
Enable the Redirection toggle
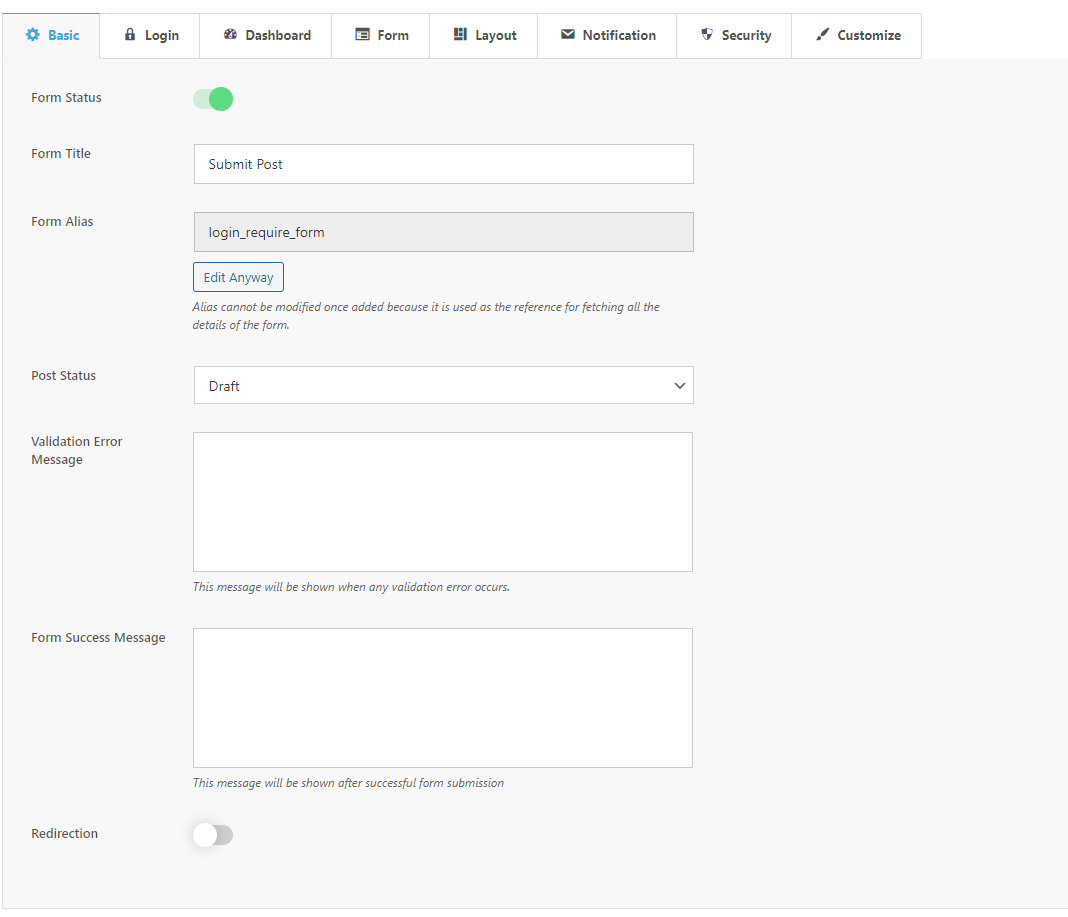(212, 833)
